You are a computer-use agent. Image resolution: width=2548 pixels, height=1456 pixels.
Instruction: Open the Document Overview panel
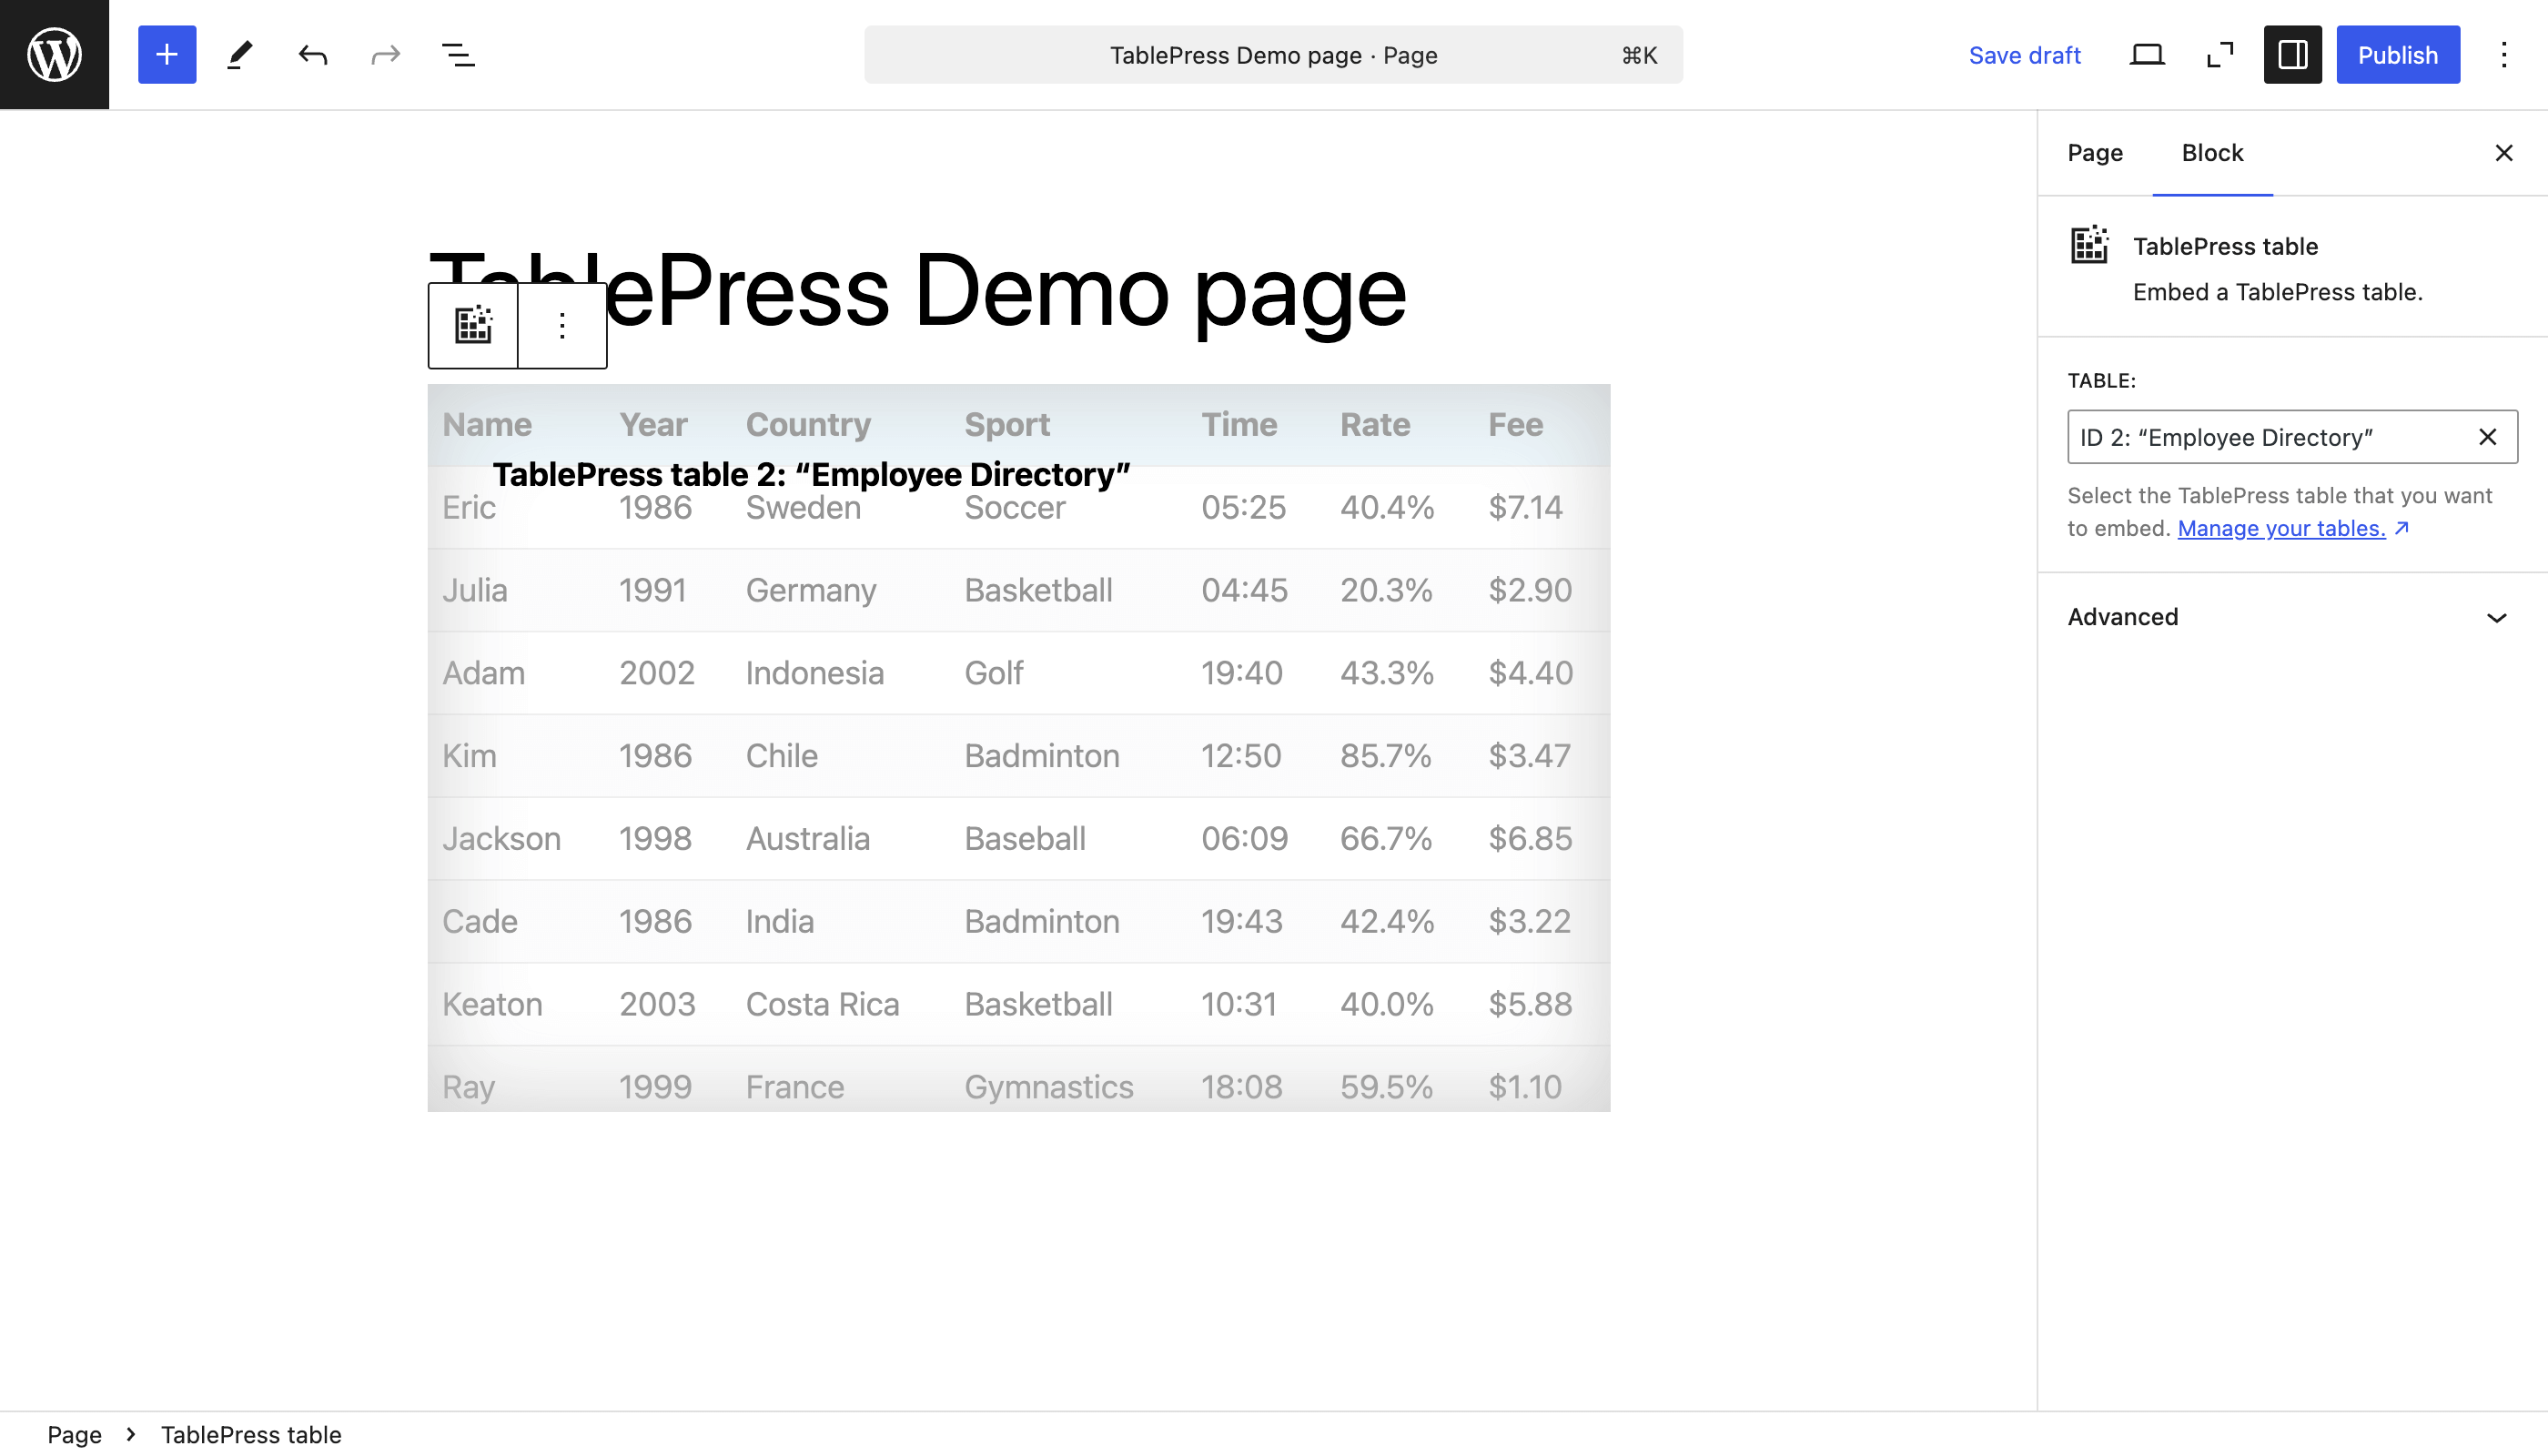tap(457, 54)
